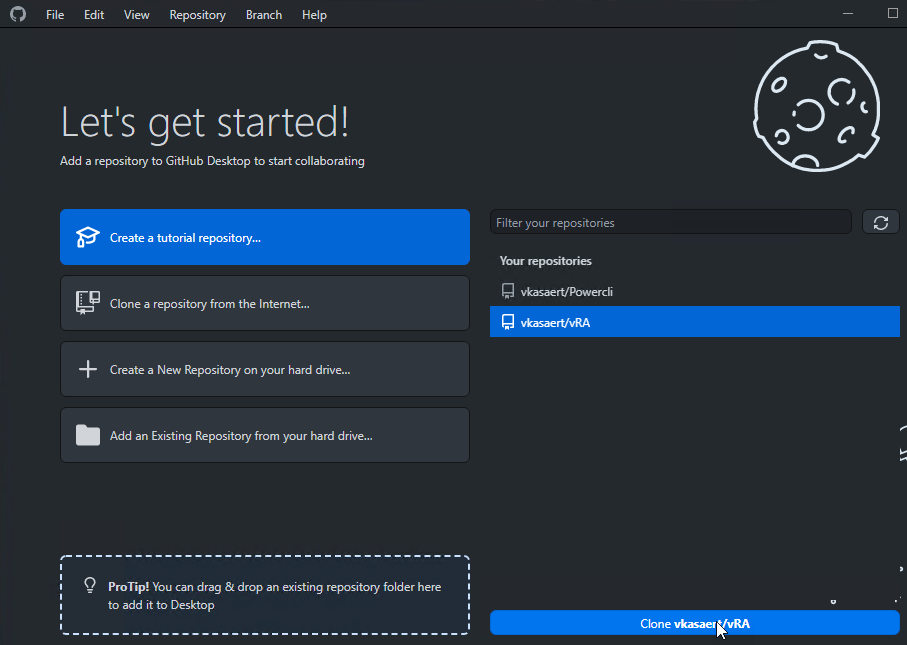
Task: Open the Branch menu
Action: (x=264, y=15)
